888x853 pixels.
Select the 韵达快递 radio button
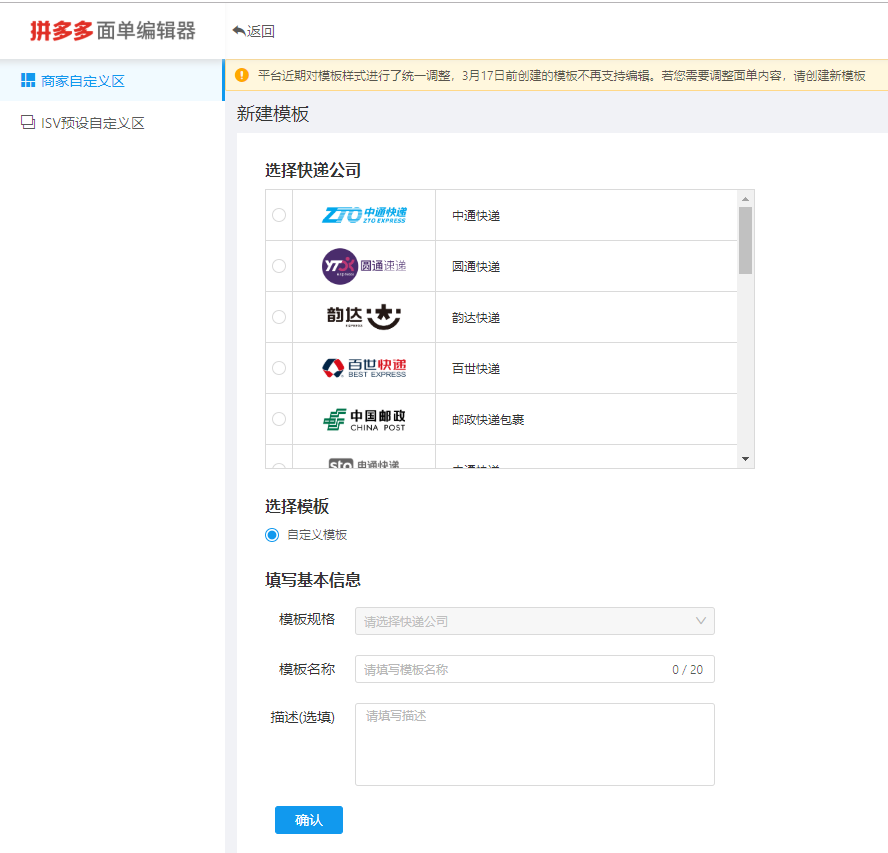tap(279, 317)
